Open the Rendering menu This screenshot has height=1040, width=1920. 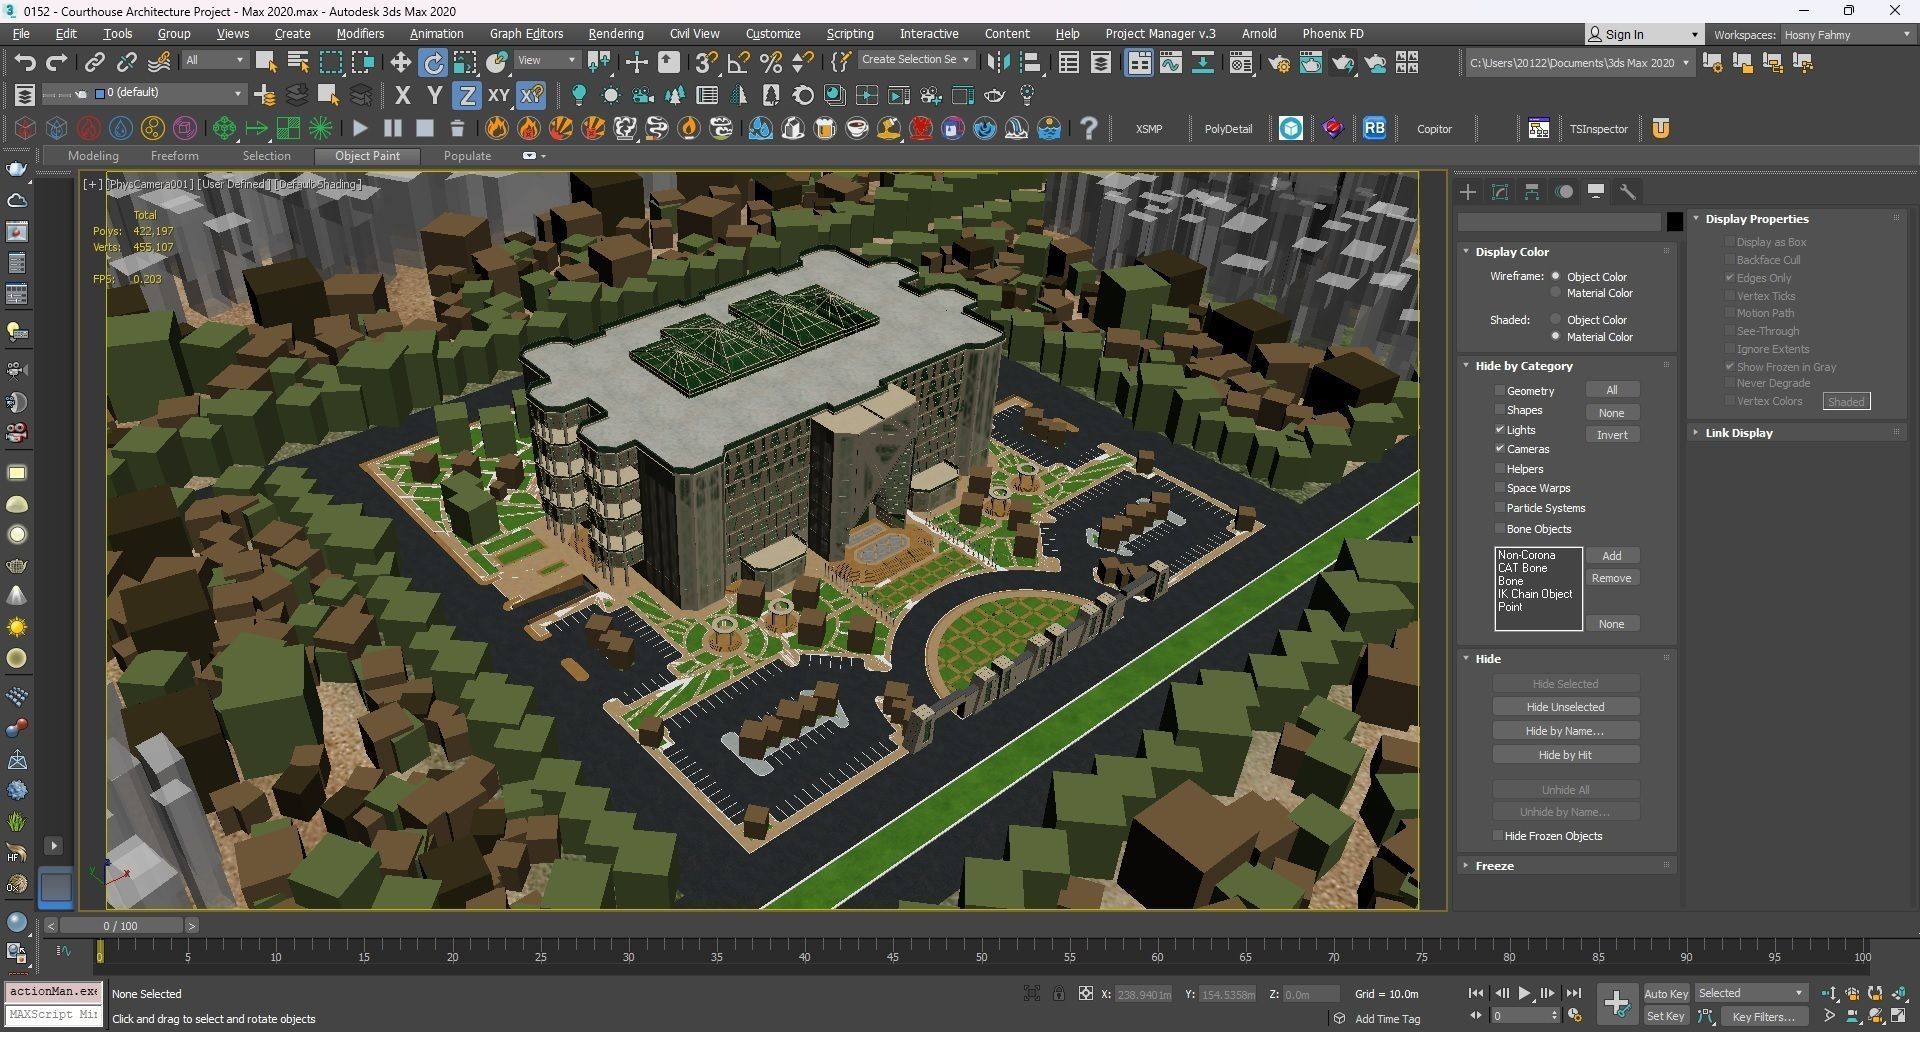615,33
